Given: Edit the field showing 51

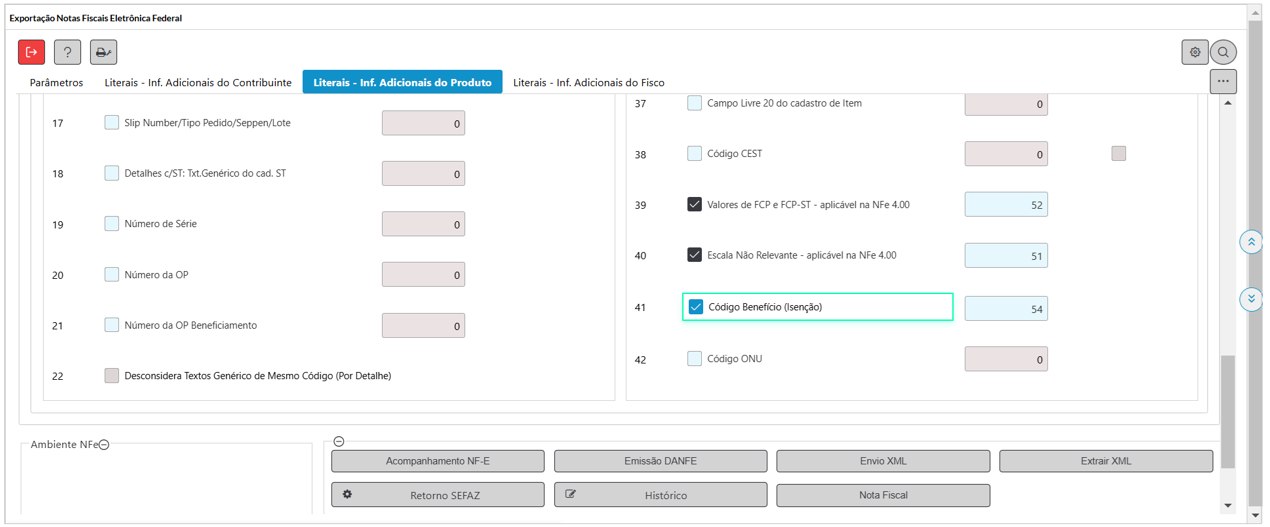Looking at the screenshot, I should (x=1006, y=255).
